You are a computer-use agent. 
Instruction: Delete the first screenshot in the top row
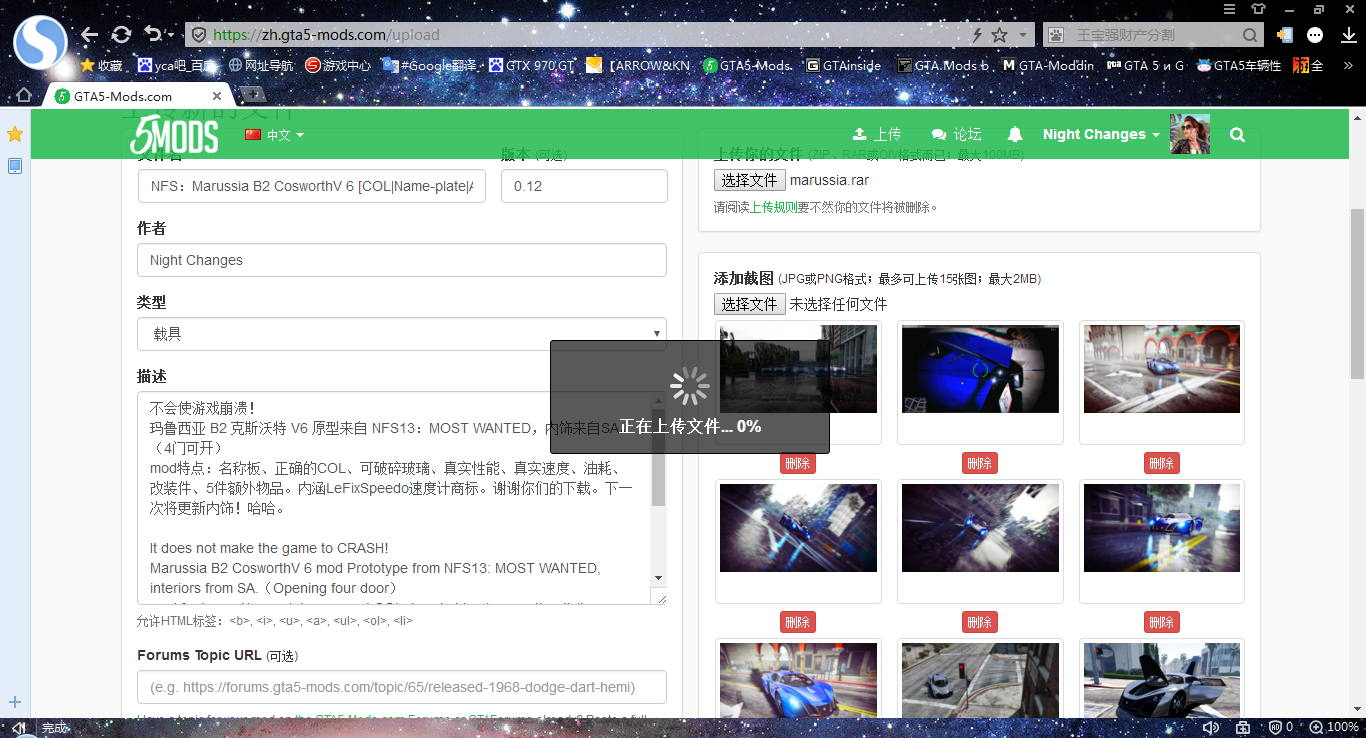798,463
